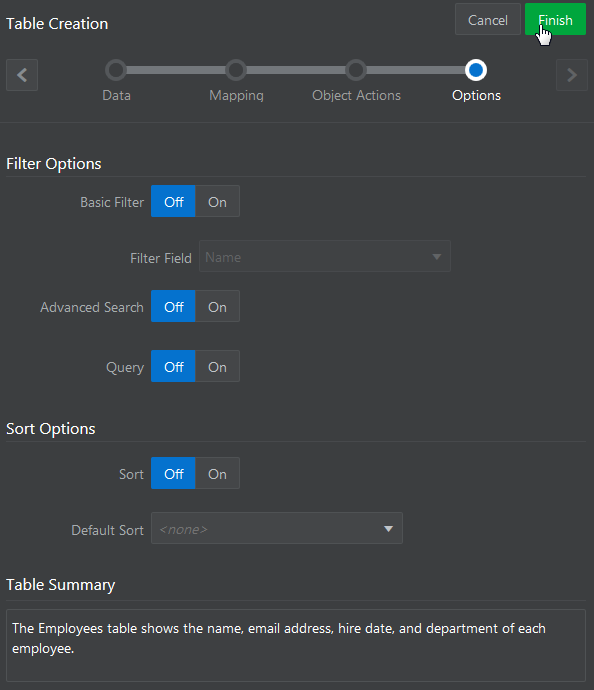Open the Default Sort dropdown
Image resolution: width=594 pixels, height=690 pixels.
pos(277,528)
